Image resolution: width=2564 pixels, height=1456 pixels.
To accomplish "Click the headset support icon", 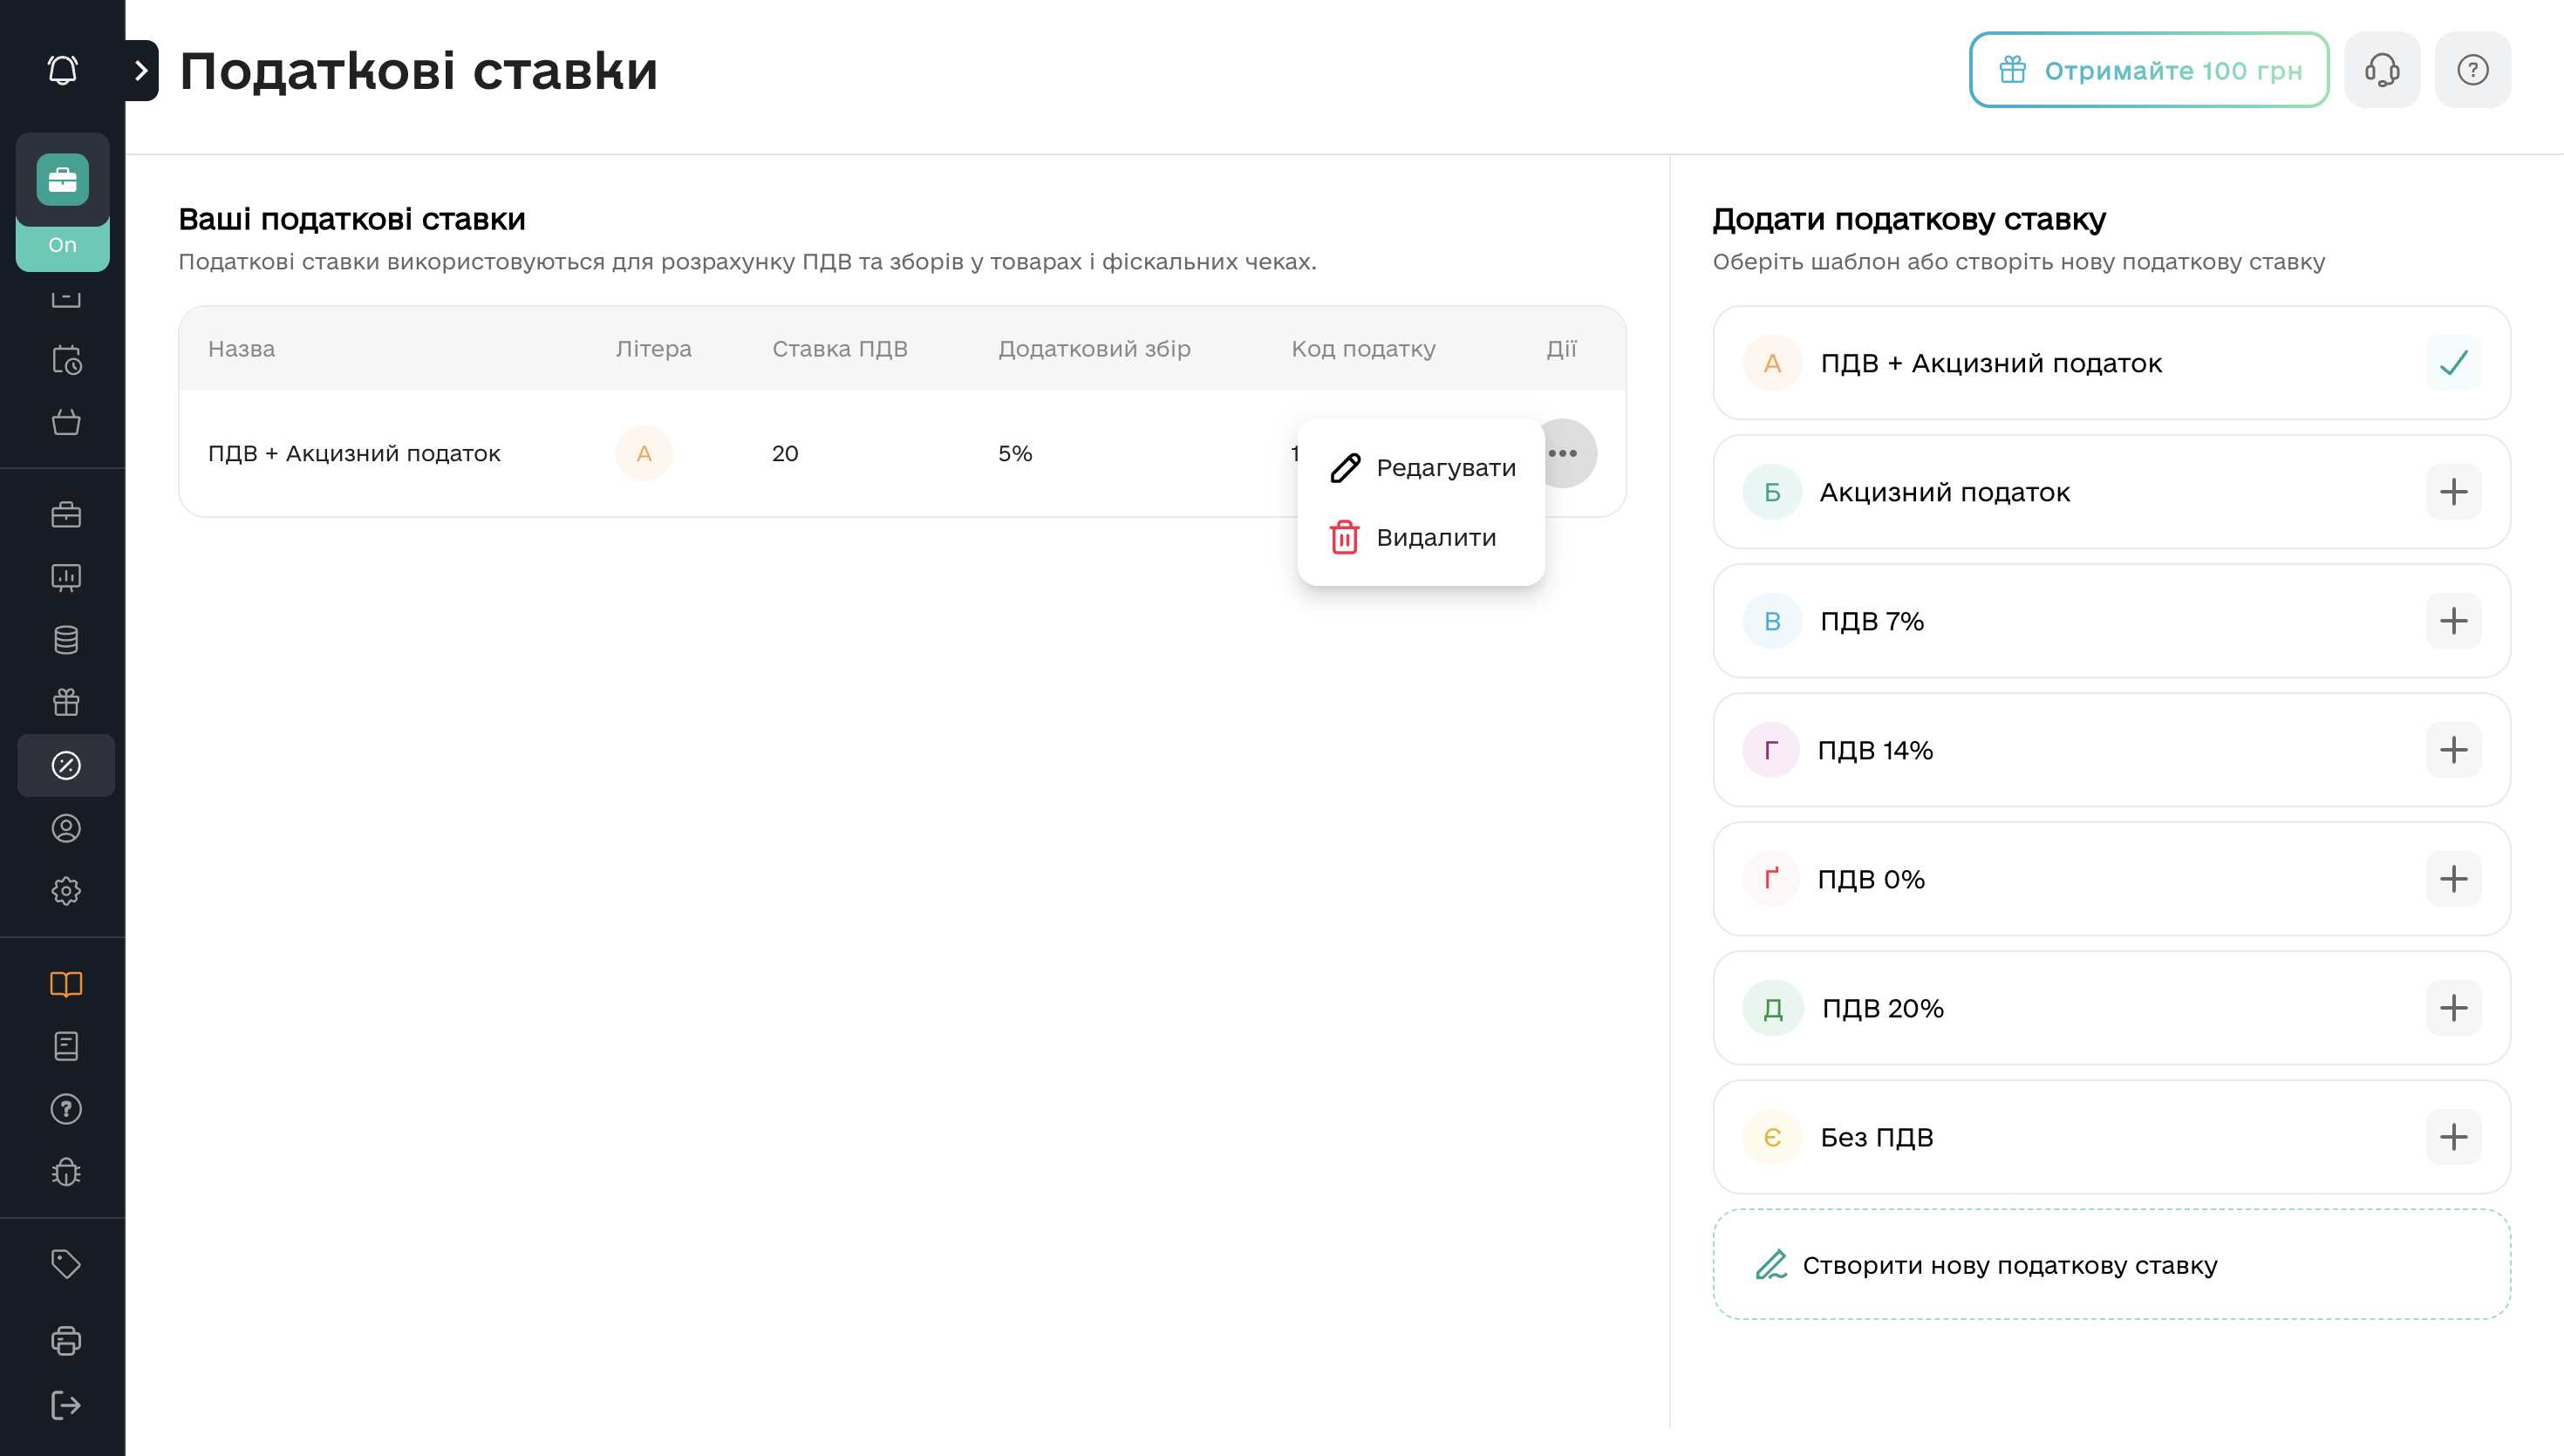I will (2382, 70).
